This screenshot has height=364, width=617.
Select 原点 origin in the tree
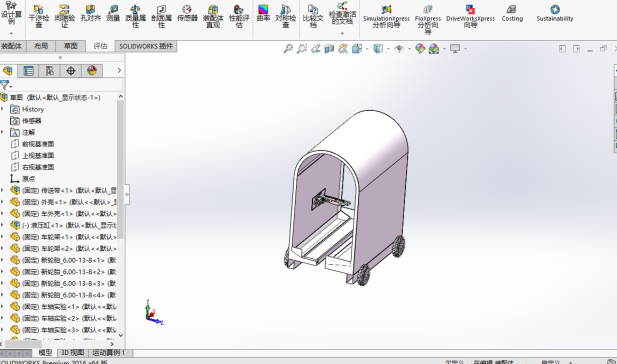pos(28,179)
